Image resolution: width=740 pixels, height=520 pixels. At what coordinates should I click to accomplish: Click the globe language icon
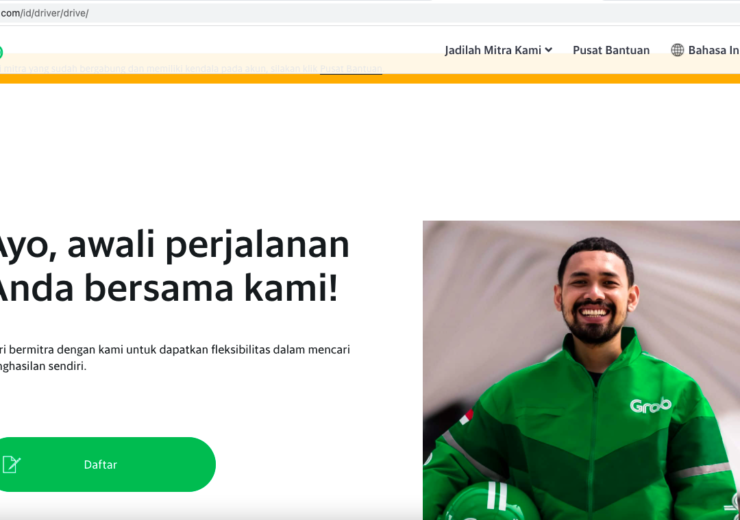tap(677, 50)
